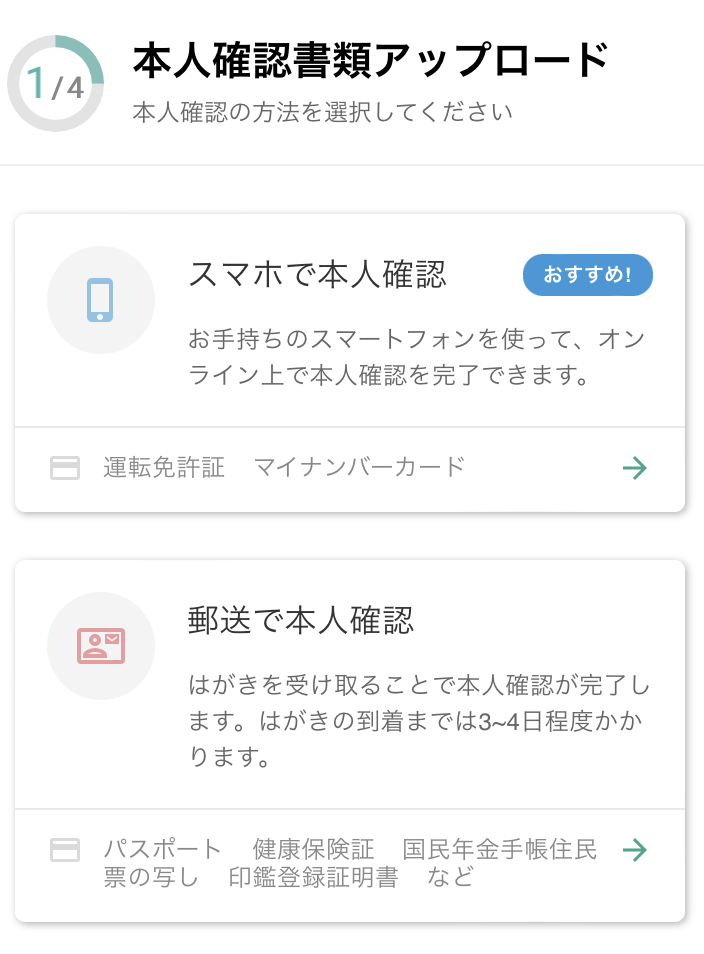The width and height of the screenshot is (704, 954).
Task: Tap the red ID card mail icon
Action: click(x=101, y=646)
